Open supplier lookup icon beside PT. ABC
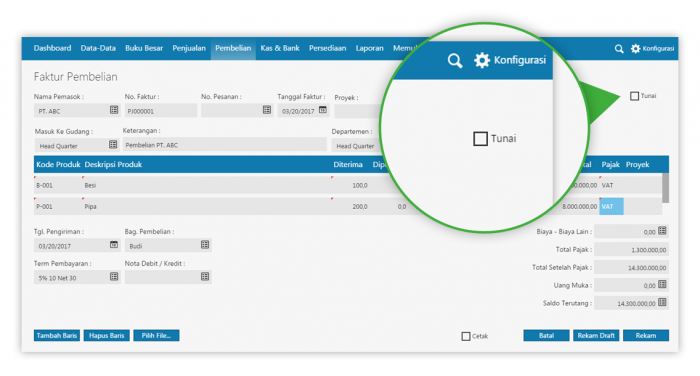Image resolution: width=700 pixels, height=376 pixels. coord(114,110)
